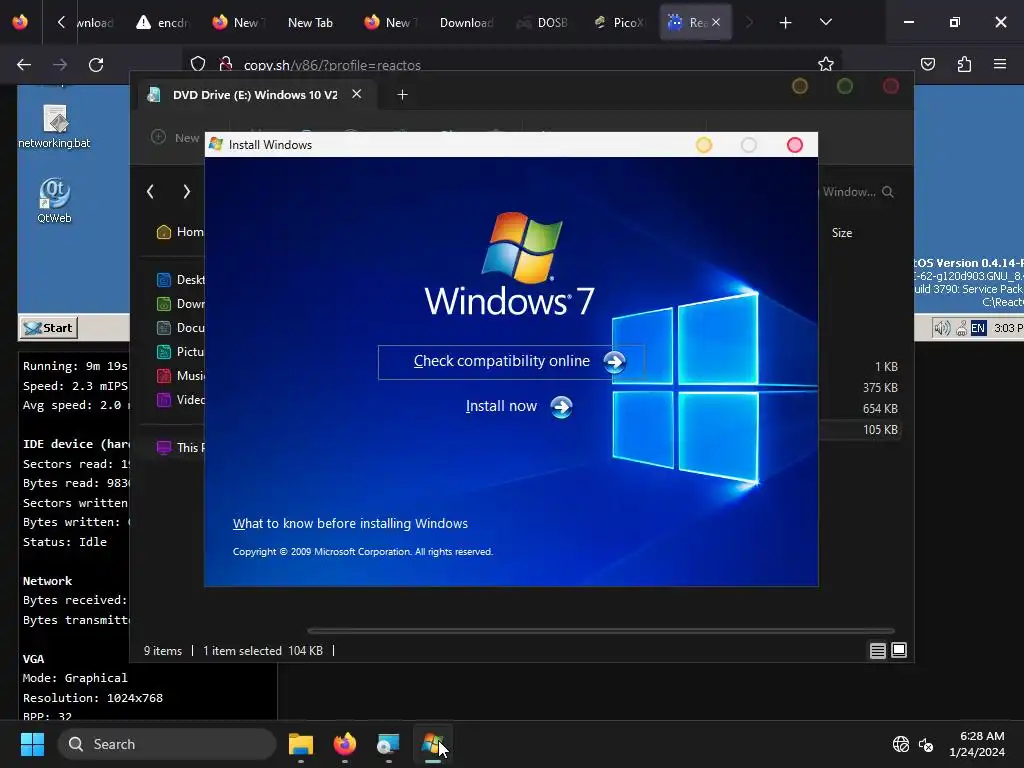Go back in Firefox navigation
1024x768 pixels.
(x=24, y=65)
